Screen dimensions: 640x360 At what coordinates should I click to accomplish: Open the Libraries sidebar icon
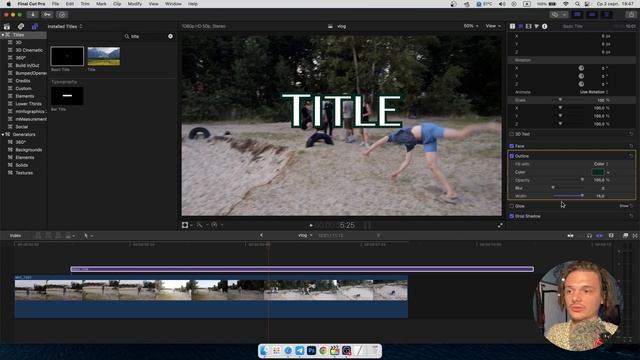7,26
